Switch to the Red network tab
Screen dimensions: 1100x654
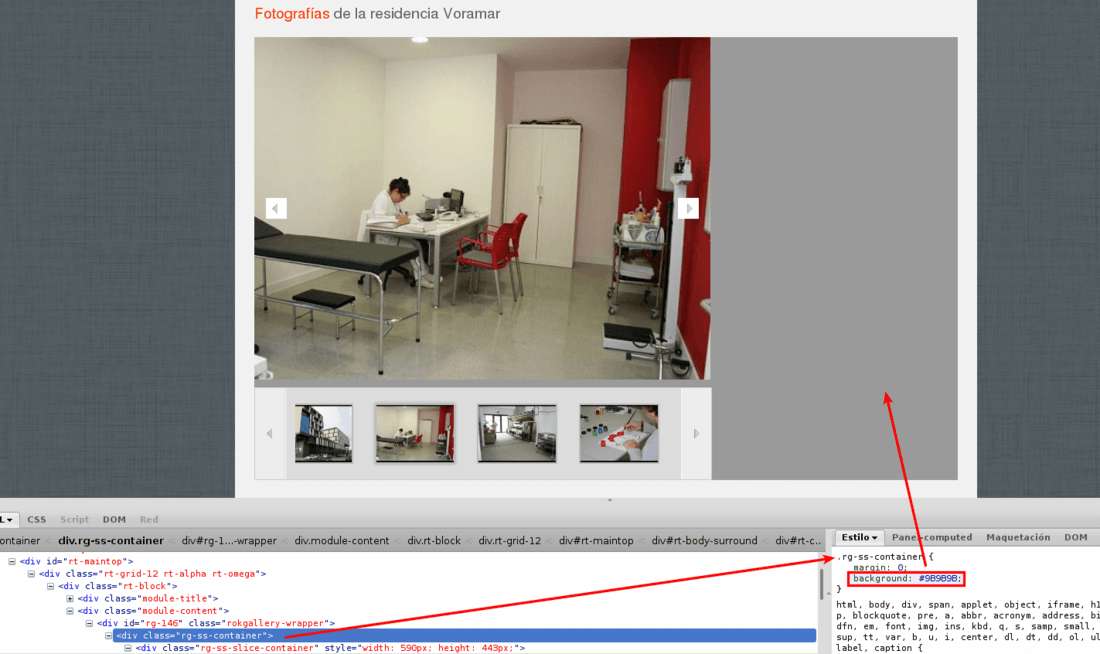pyautogui.click(x=149, y=519)
